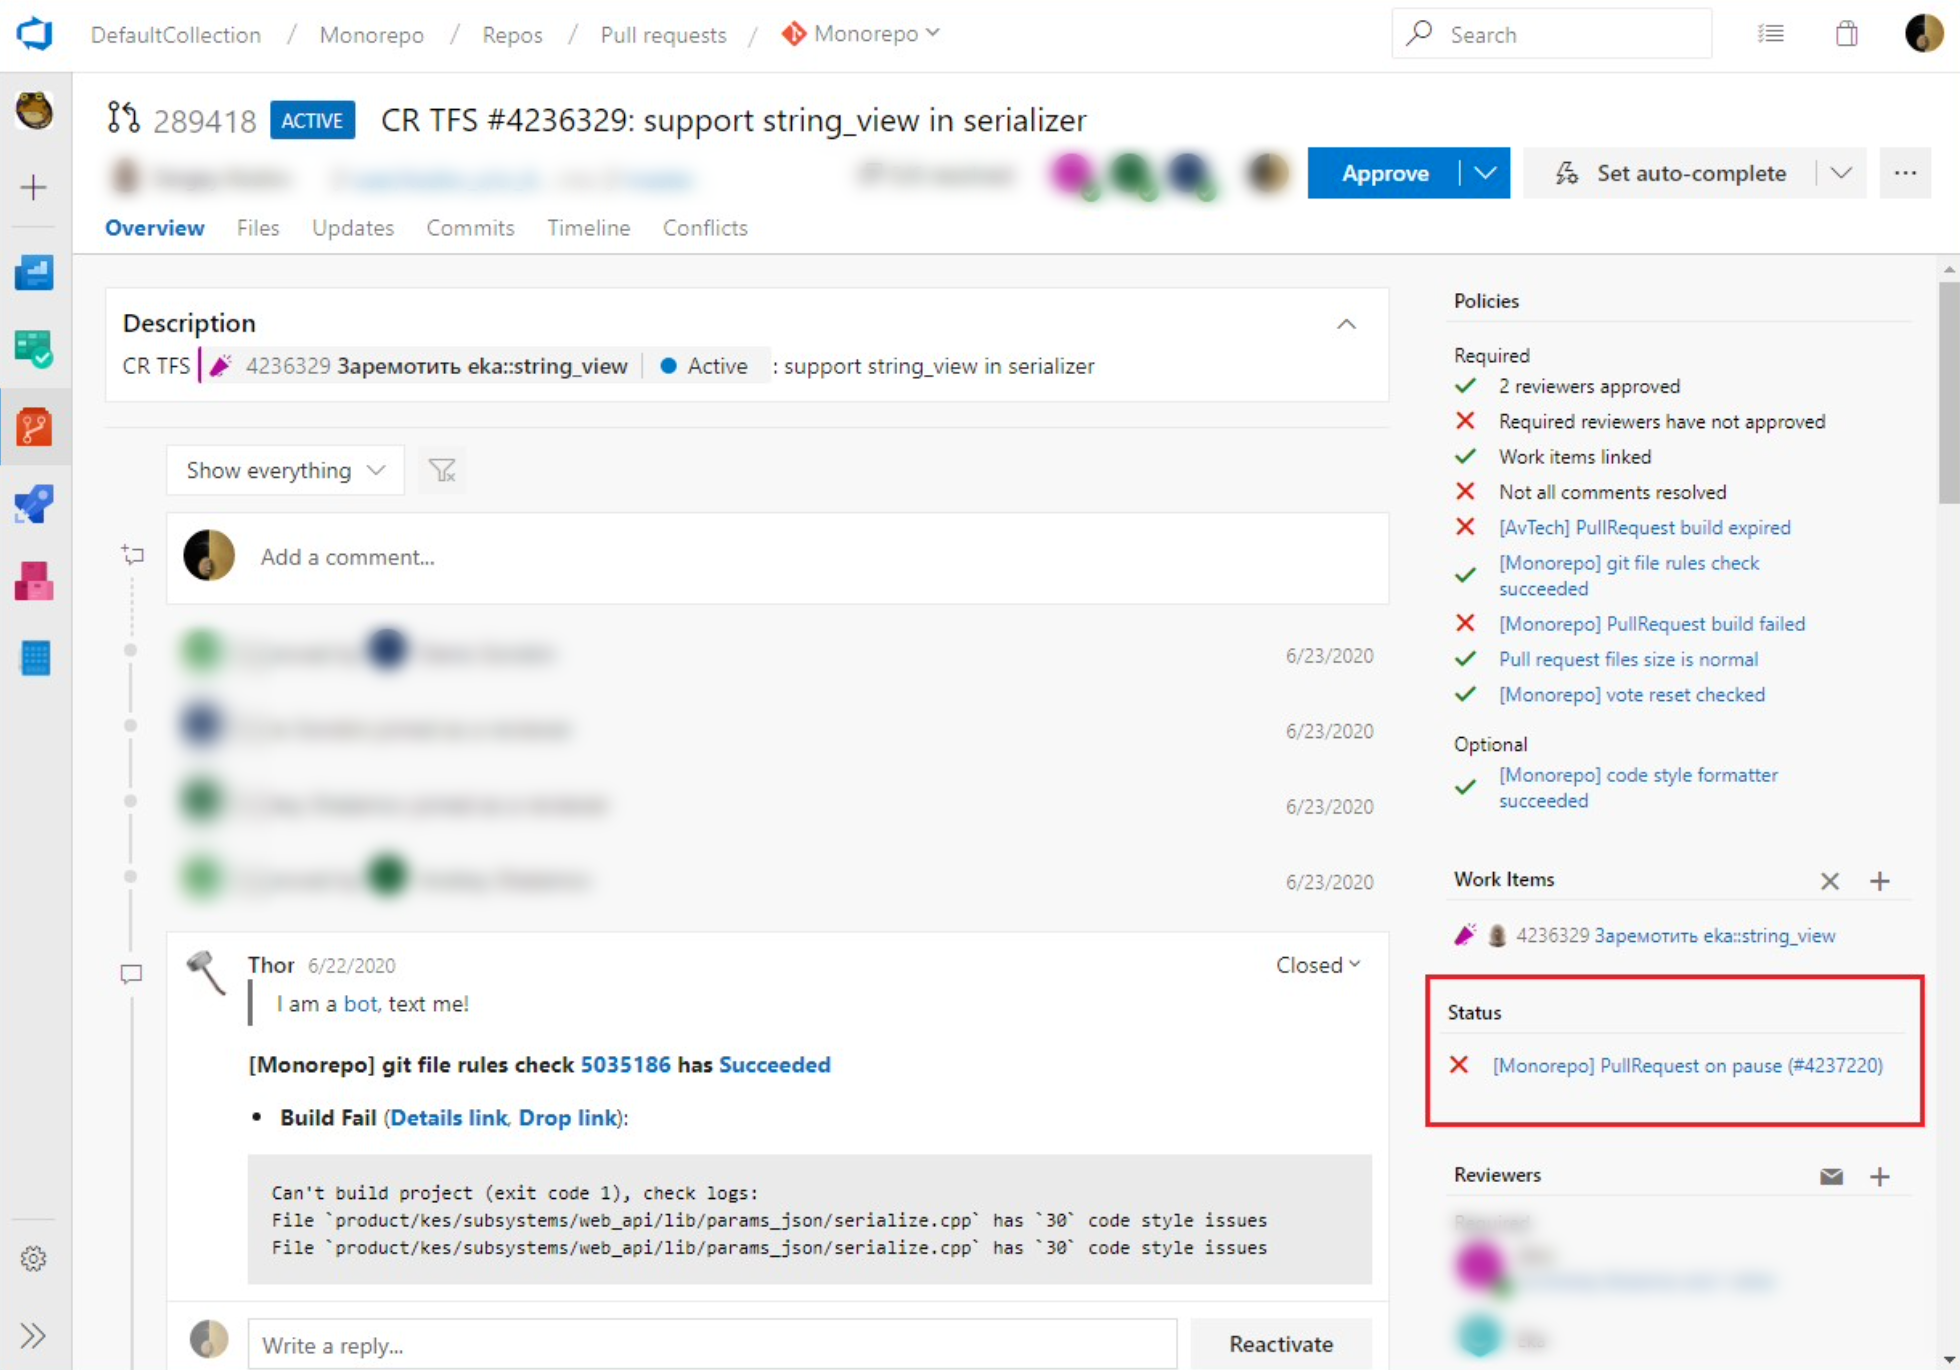Collapse the Description section
Viewport: 1960px width, 1370px height.
point(1346,324)
